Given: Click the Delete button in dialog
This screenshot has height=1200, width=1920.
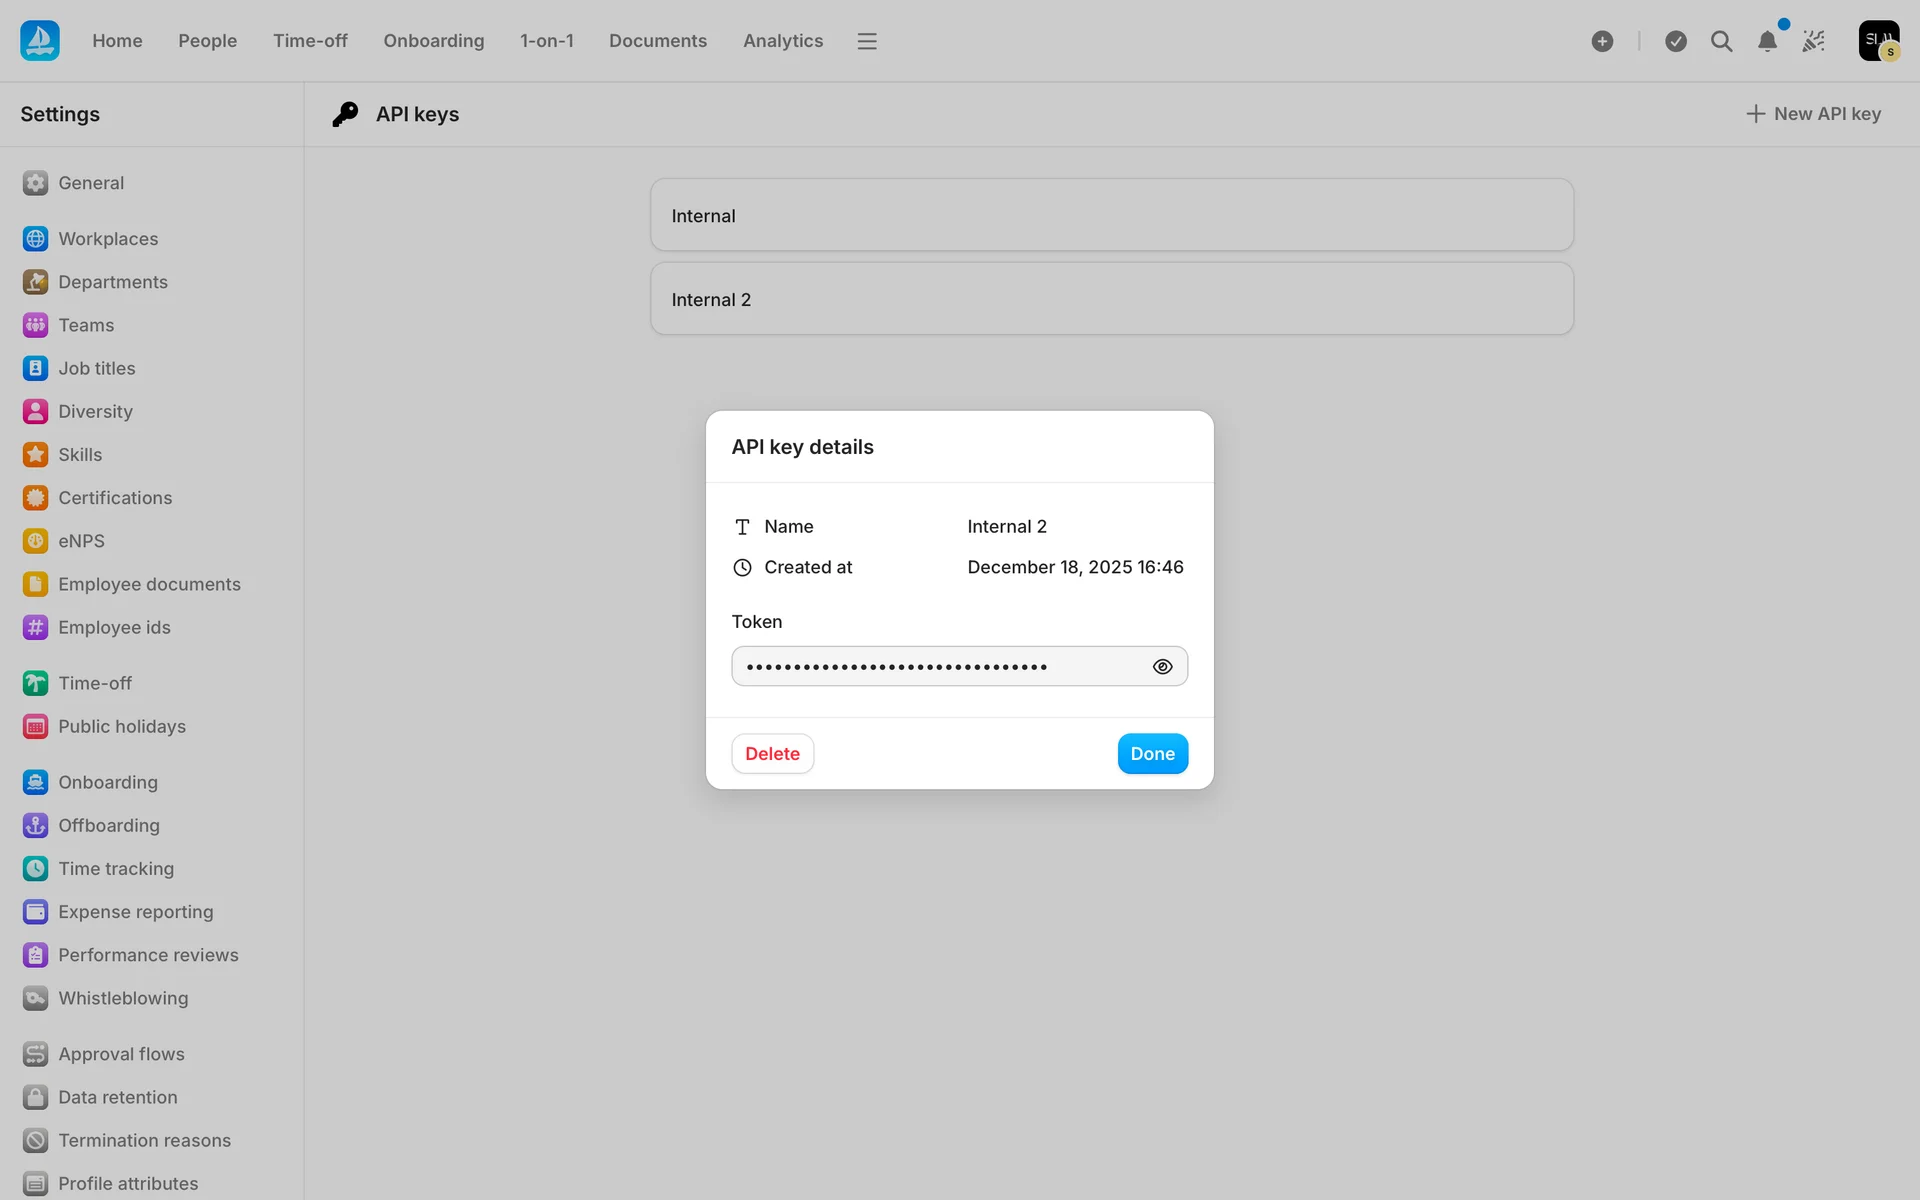Looking at the screenshot, I should coord(772,754).
